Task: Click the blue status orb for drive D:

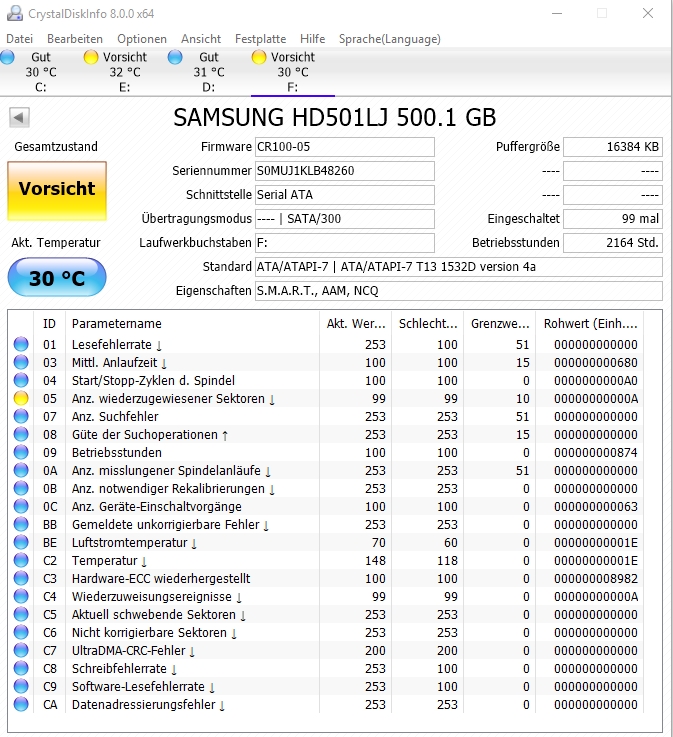Action: (x=175, y=57)
